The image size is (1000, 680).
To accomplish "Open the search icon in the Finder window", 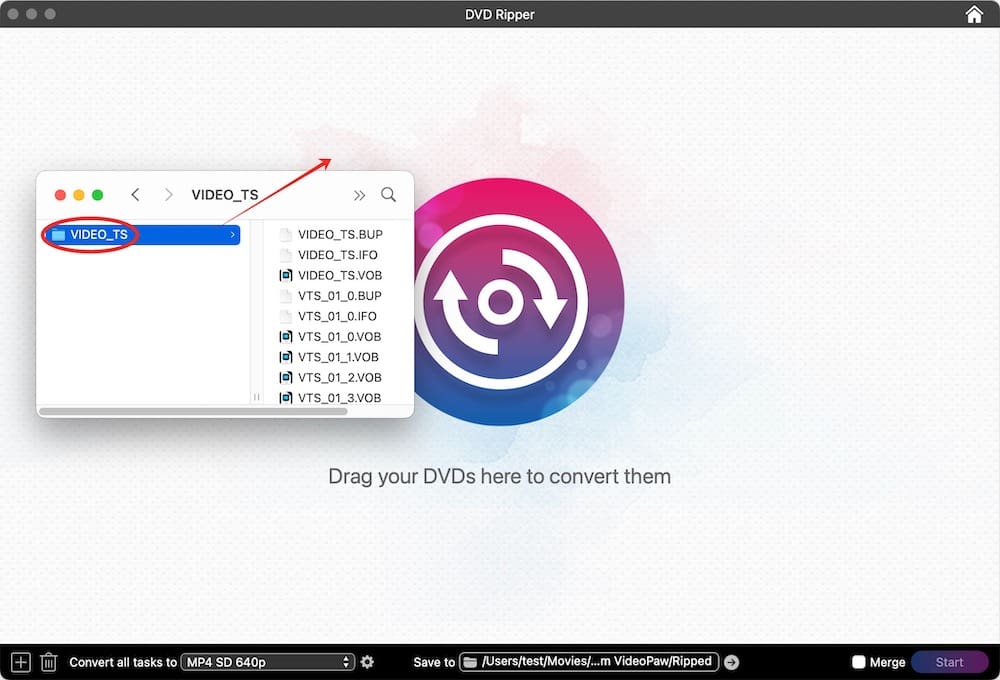I will [389, 194].
